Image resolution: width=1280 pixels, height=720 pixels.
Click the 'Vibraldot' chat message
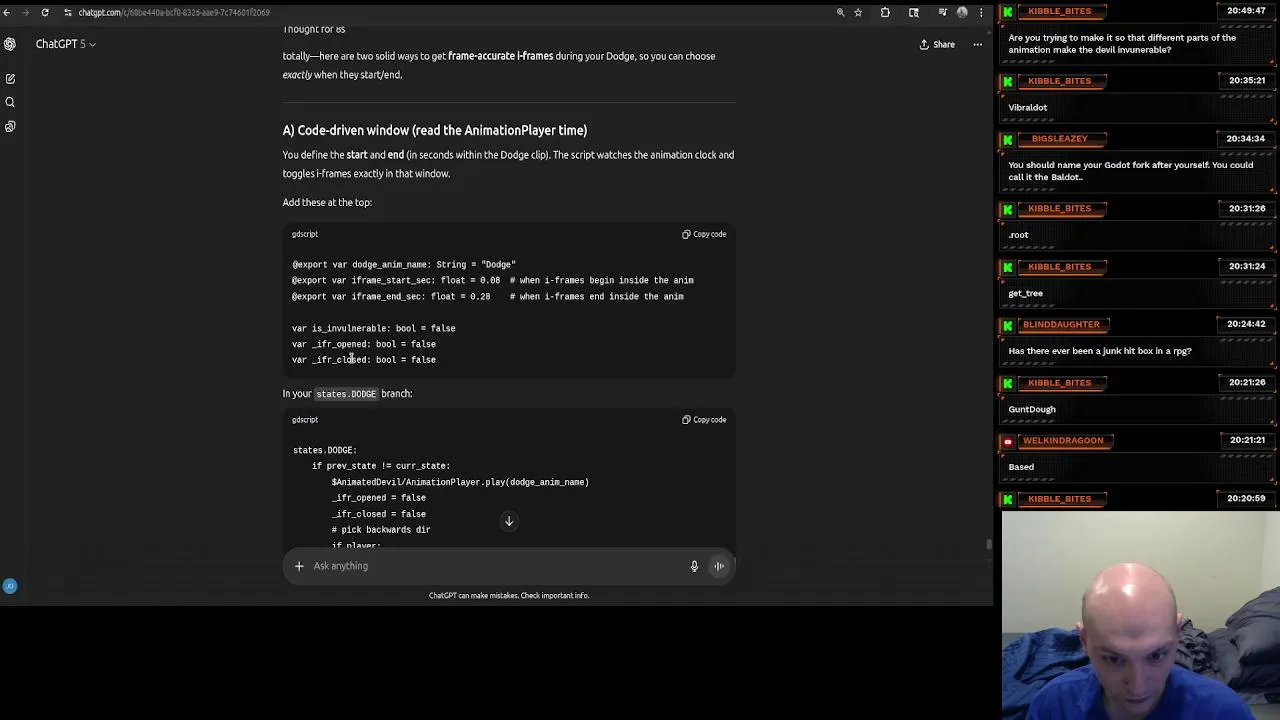pyautogui.click(x=1028, y=108)
